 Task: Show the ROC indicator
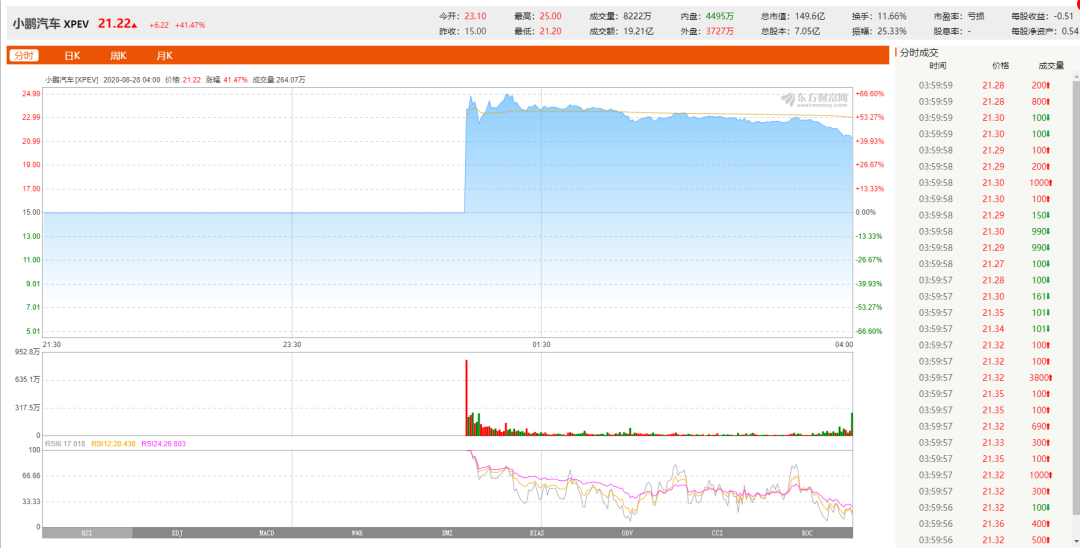[807, 533]
